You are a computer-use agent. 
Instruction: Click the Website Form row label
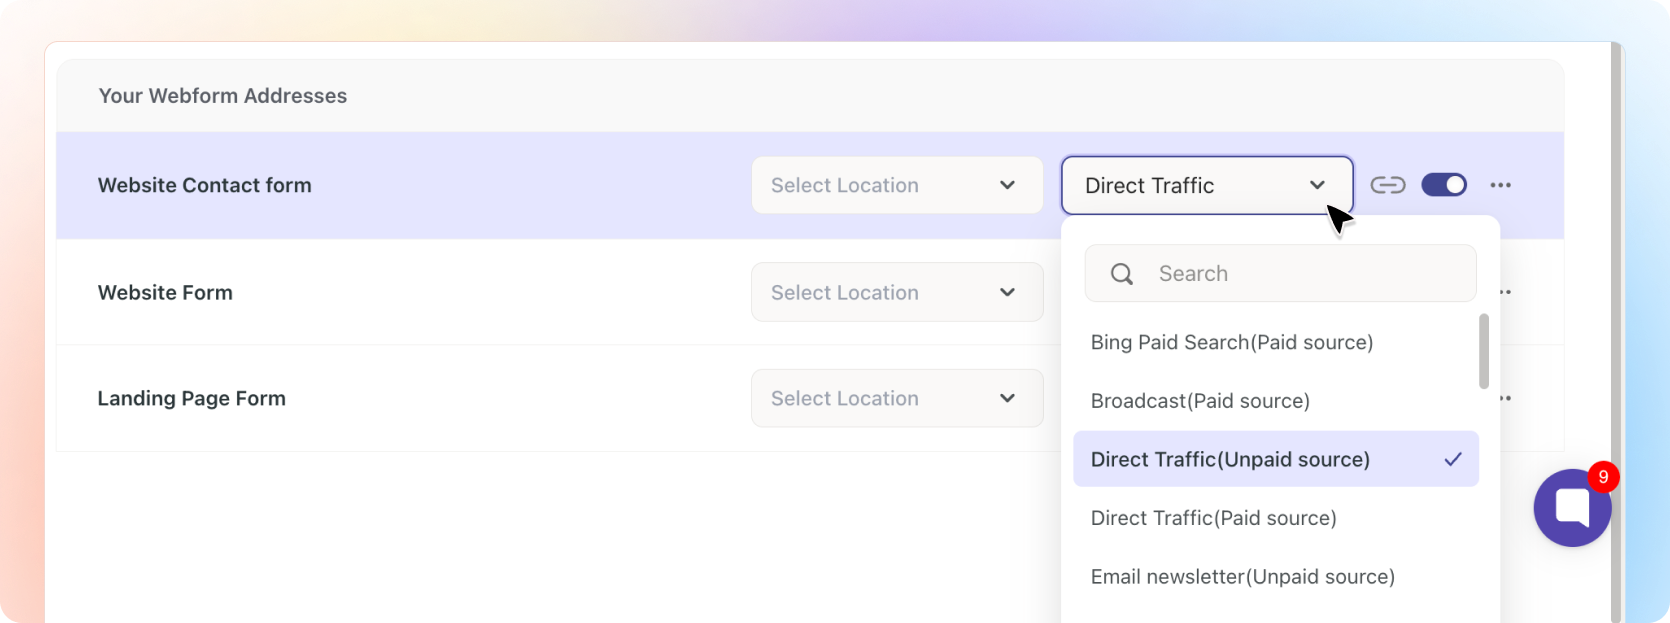165,293
